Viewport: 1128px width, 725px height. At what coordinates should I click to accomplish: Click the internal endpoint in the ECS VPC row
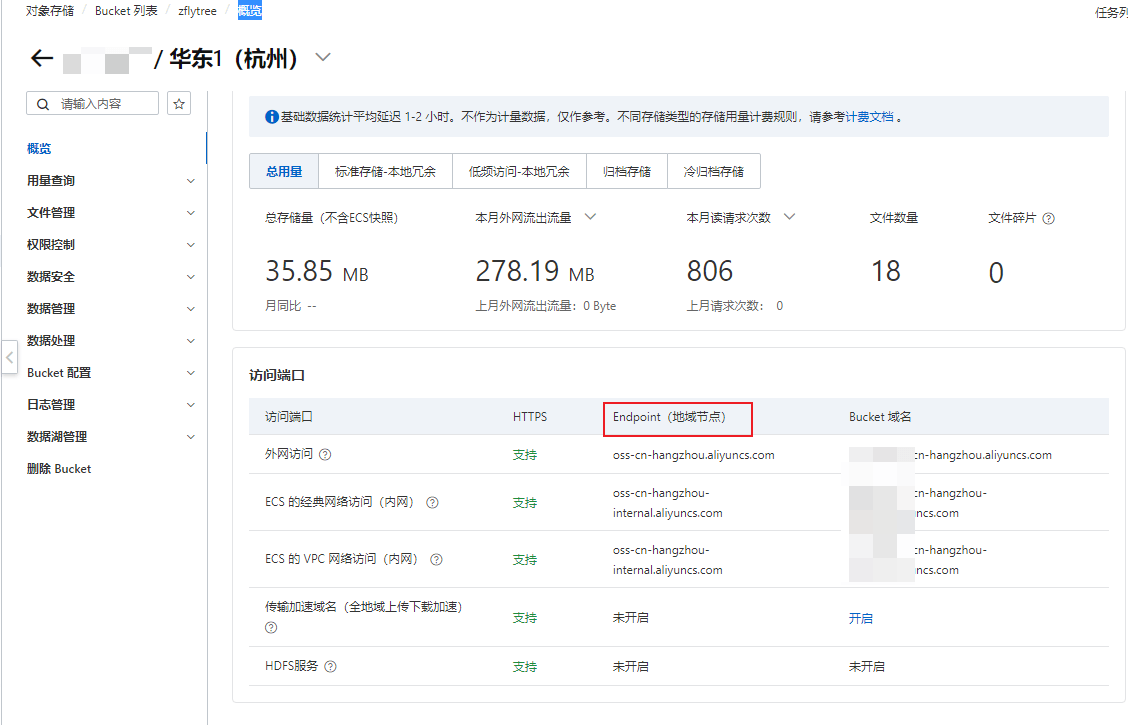coord(668,560)
